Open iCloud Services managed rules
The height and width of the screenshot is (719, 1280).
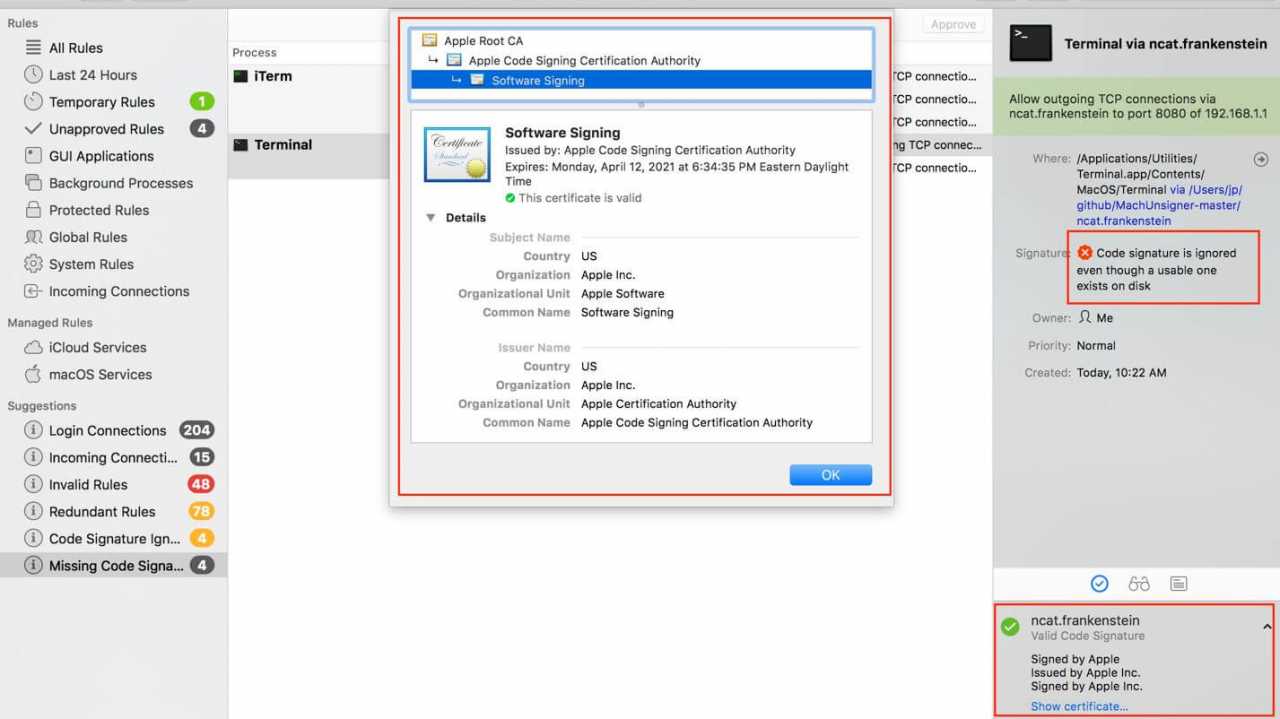coord(97,347)
